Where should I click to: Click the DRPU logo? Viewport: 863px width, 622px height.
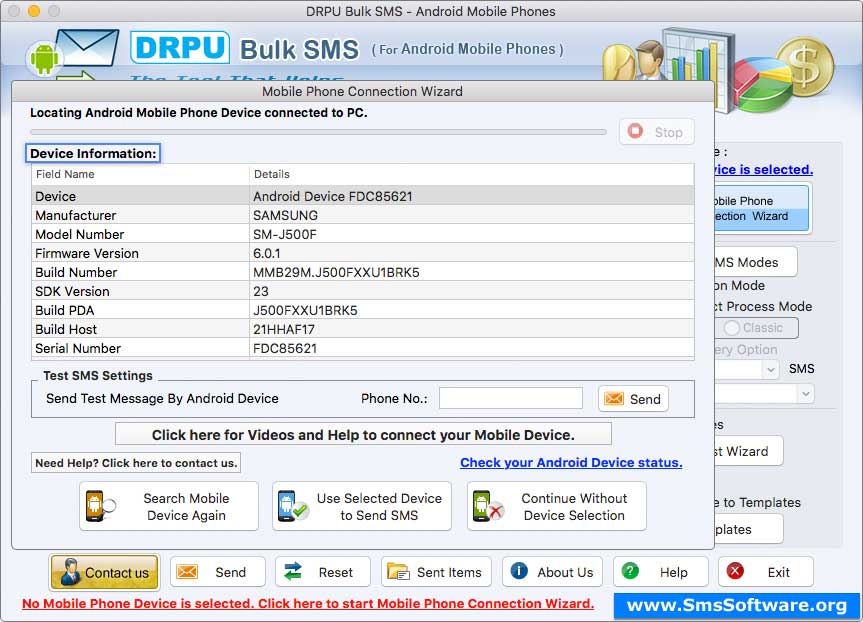tap(180, 48)
